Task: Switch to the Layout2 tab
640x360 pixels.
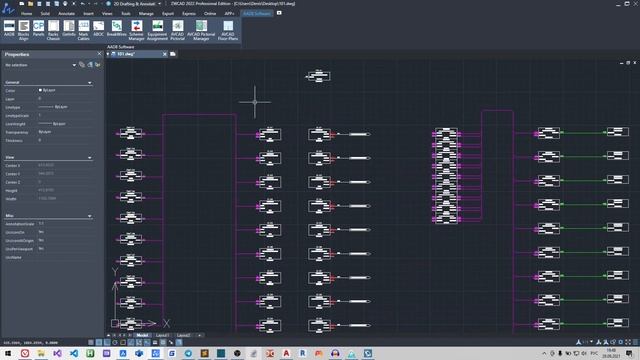Action: [184, 335]
